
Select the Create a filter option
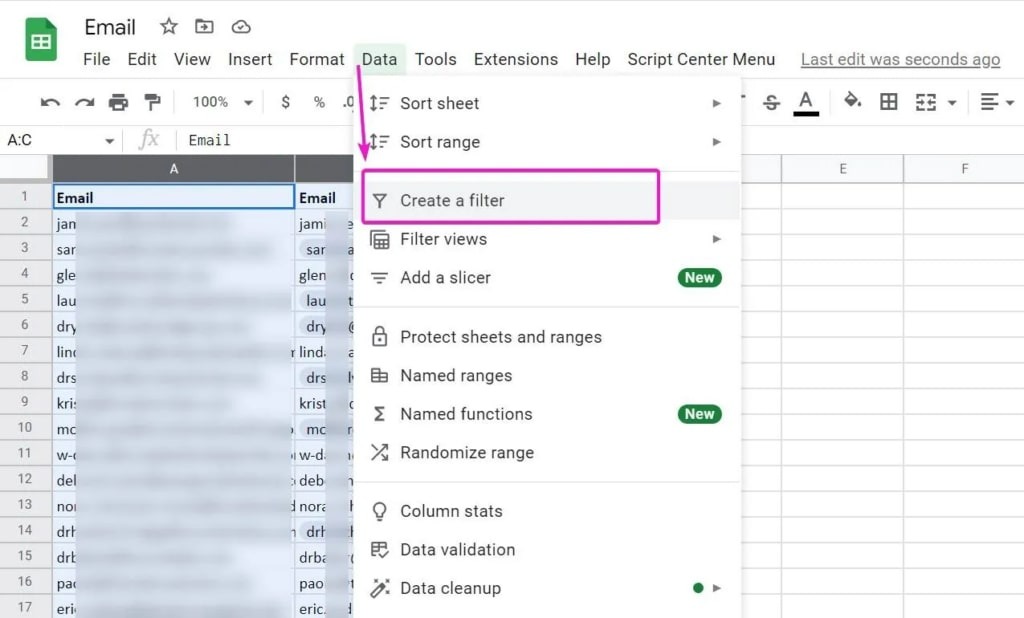coord(460,199)
